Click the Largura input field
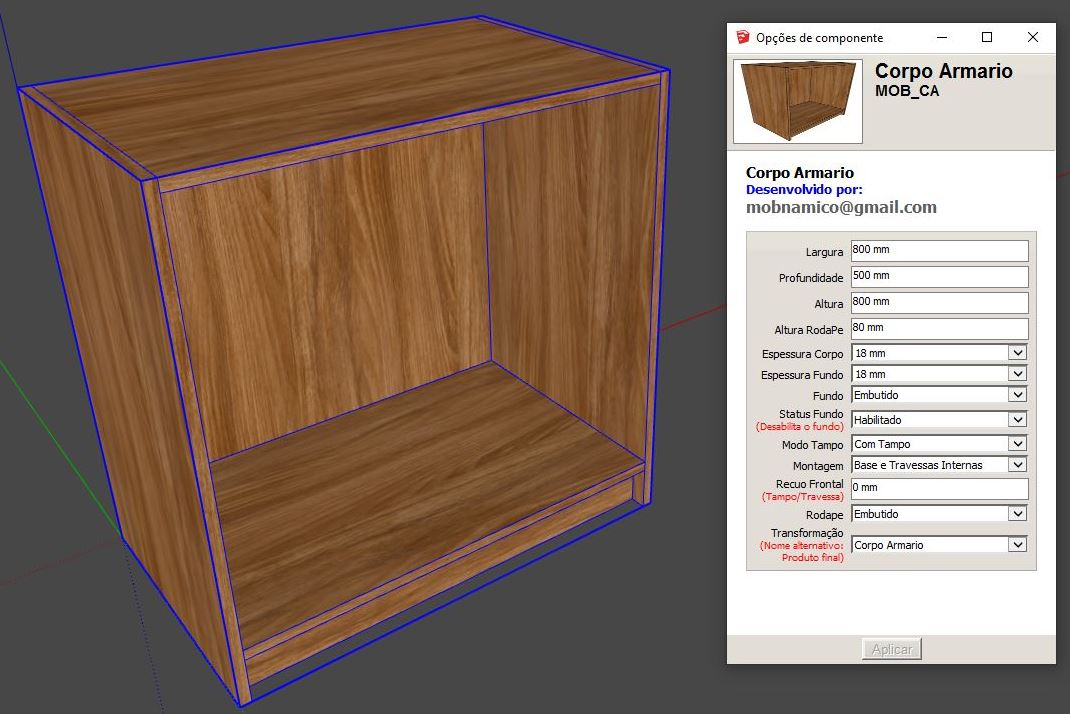 [x=938, y=250]
